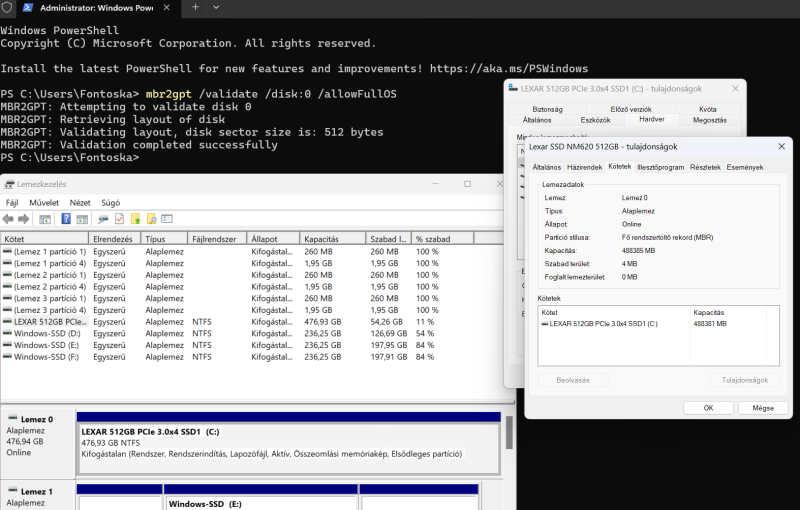Click the list view settings toolbar icon
Viewport: 800px width, 510px height.
[x=167, y=219]
